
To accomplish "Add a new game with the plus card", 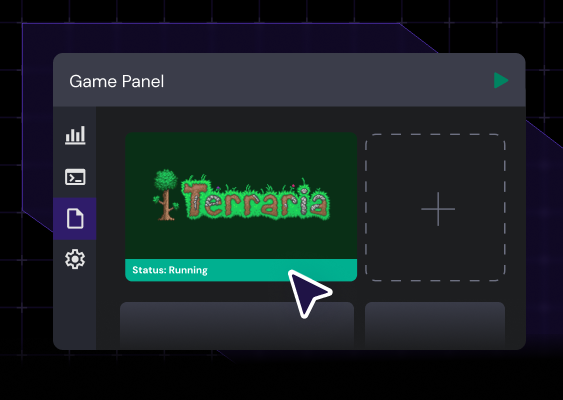I will tap(435, 208).
